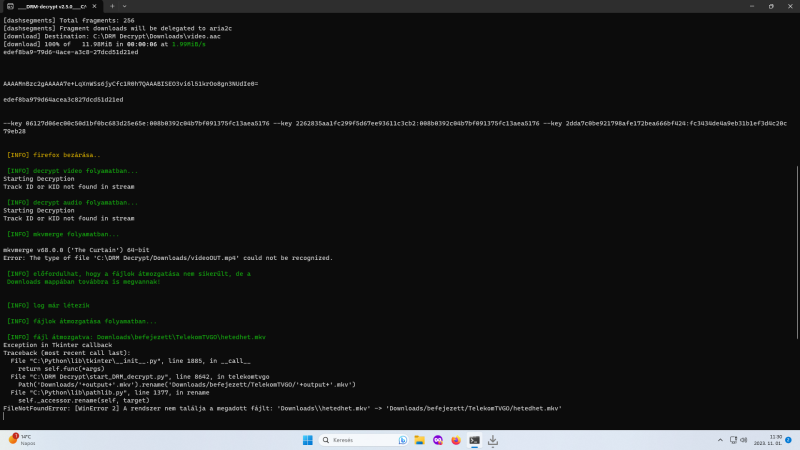Launch Firefox from the taskbar
The image size is (800, 450).
pyautogui.click(x=456, y=440)
